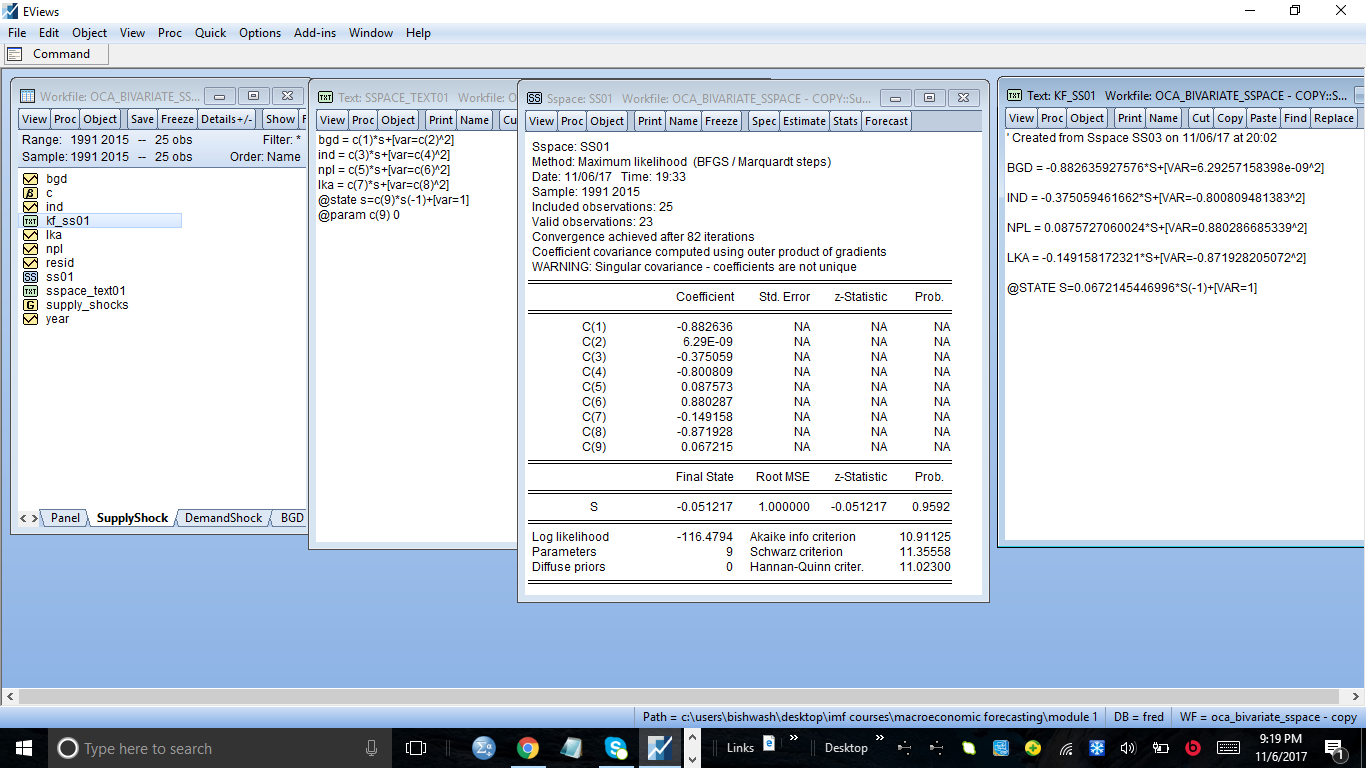Viewport: 1366px width, 768px height.
Task: Click View in the KF_SS01 text window
Action: tap(1021, 118)
